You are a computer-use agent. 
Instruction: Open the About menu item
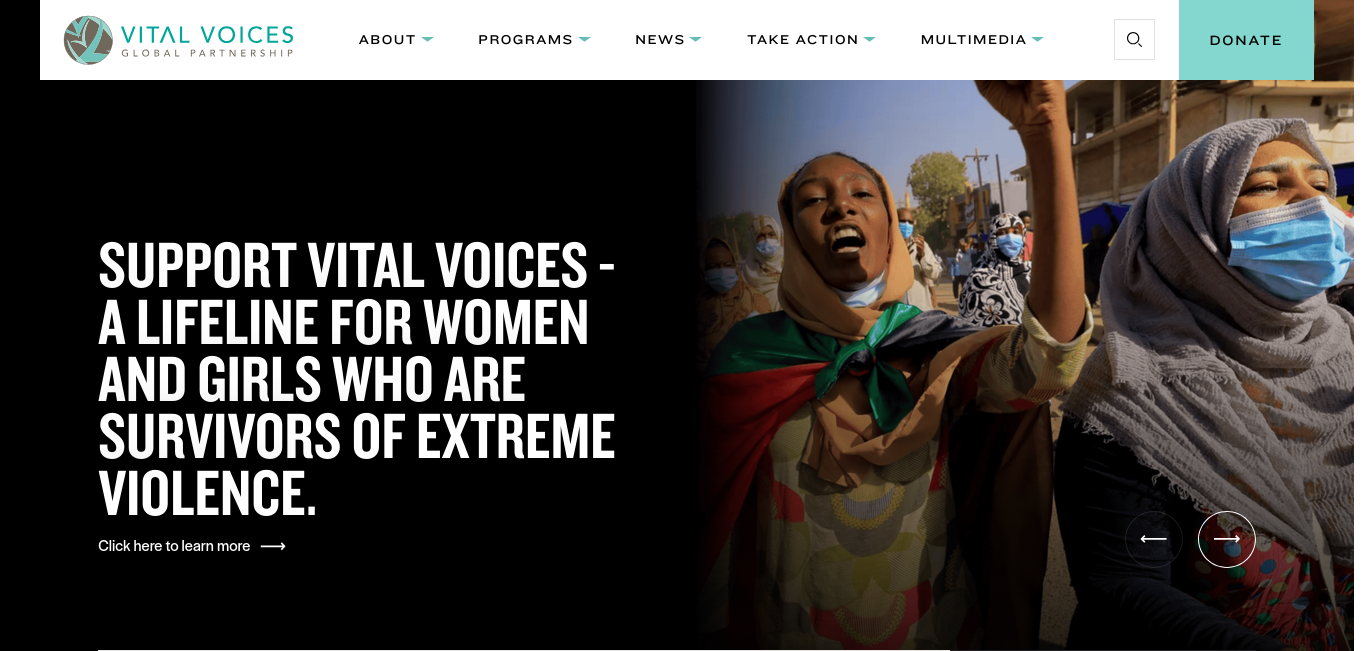click(387, 40)
